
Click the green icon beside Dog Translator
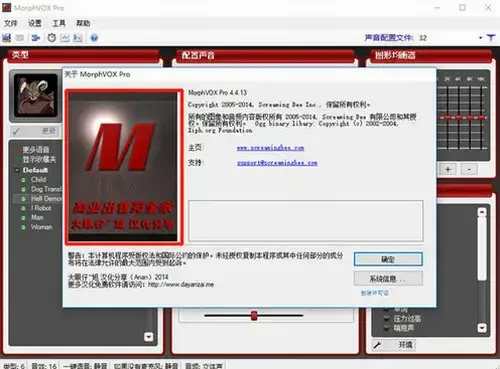click(x=24, y=189)
